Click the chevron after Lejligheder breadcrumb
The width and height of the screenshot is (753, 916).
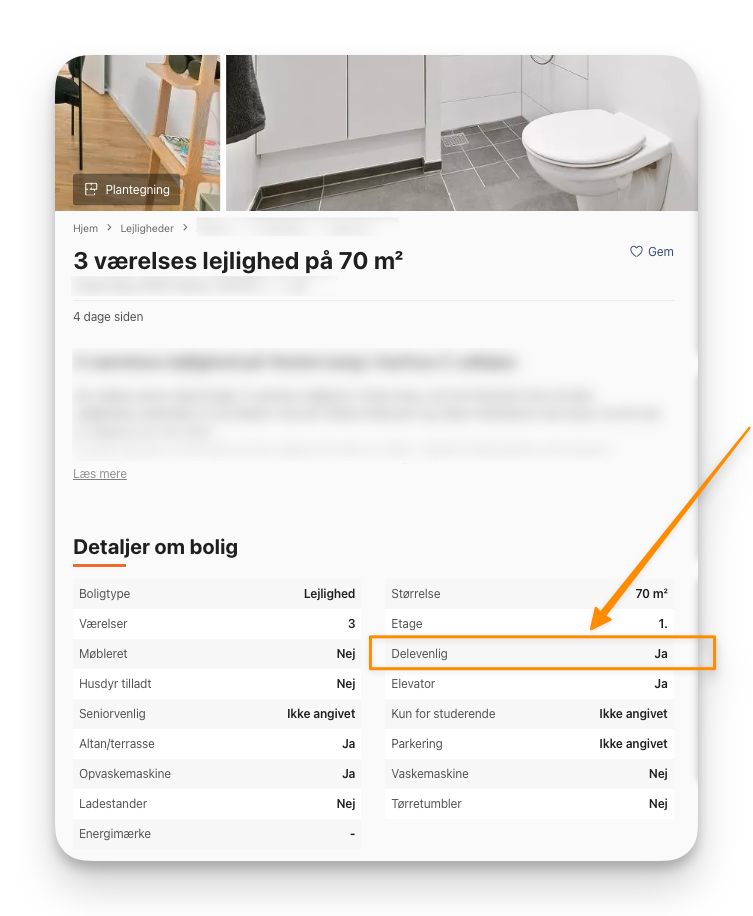tap(185, 228)
